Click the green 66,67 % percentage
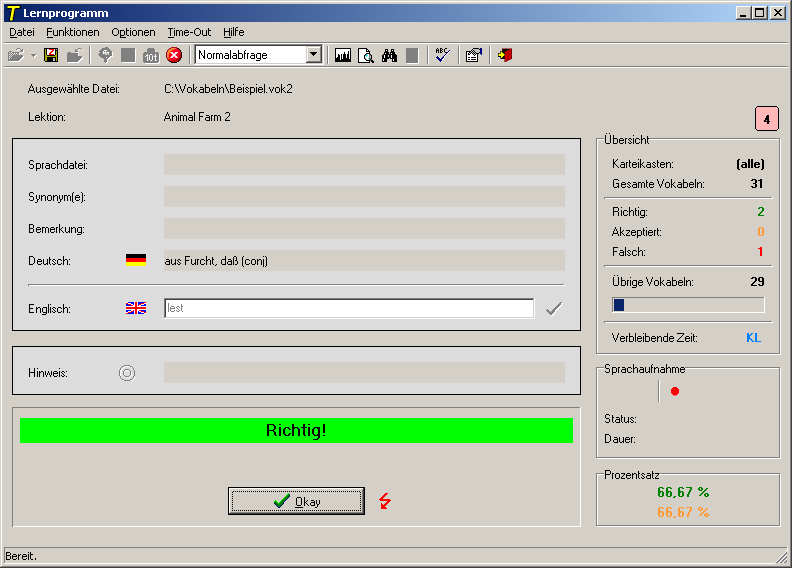 (683, 492)
